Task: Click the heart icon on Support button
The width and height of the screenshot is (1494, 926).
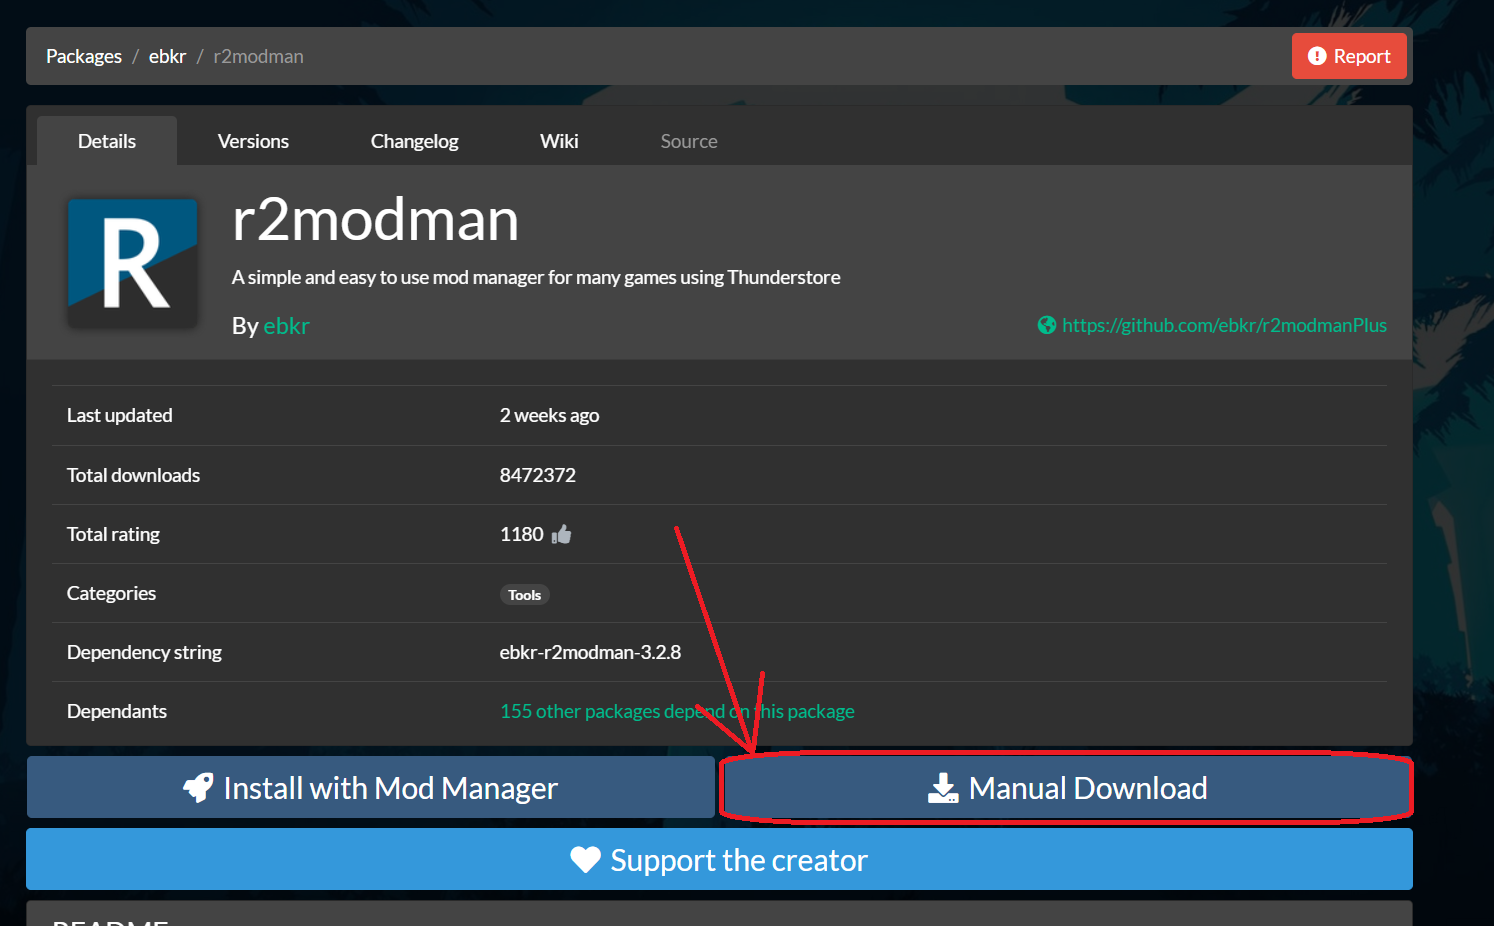Action: 585,860
